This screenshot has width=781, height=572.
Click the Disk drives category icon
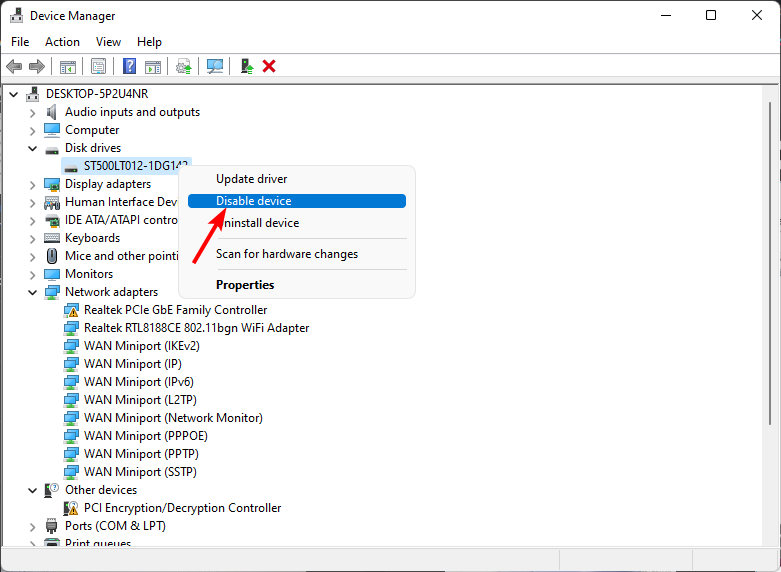(52, 149)
